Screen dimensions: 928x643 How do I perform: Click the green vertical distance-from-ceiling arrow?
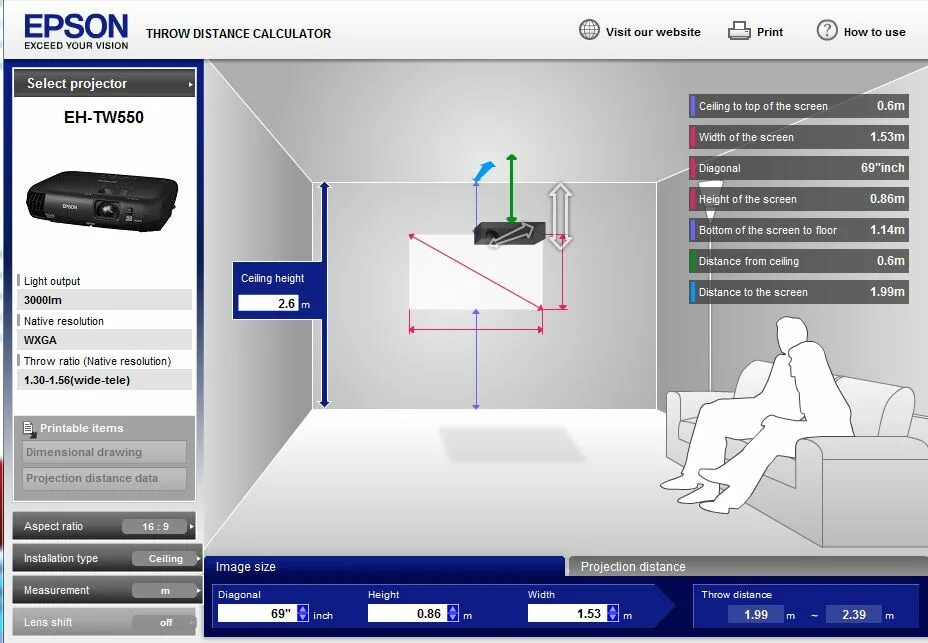(512, 188)
